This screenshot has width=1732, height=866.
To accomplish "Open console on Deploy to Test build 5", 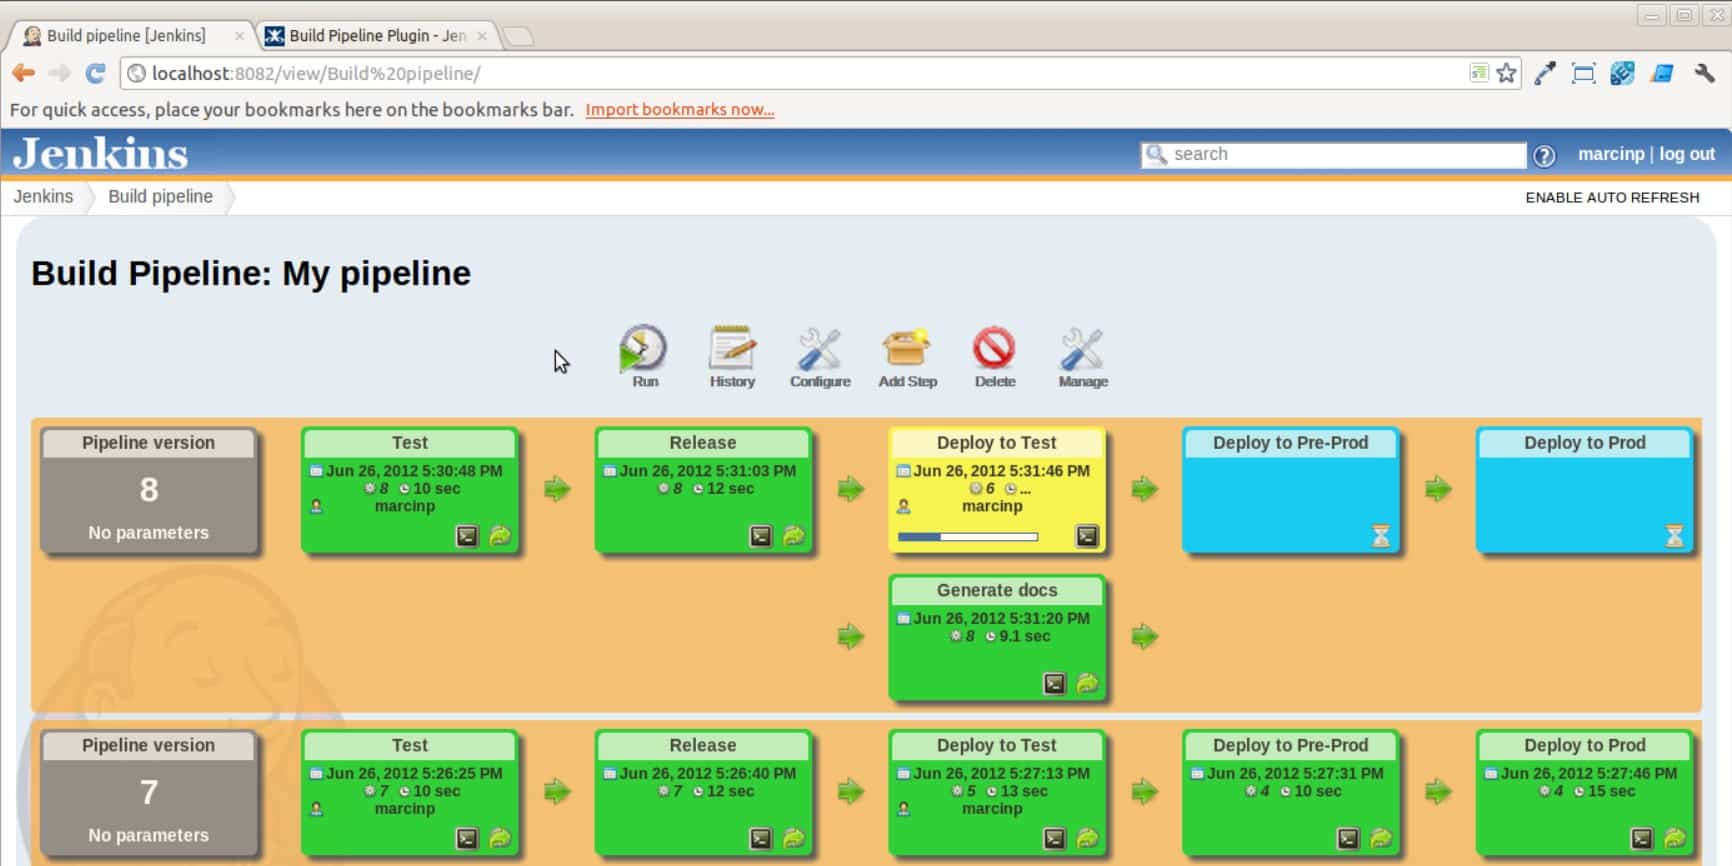I will tap(1055, 838).
